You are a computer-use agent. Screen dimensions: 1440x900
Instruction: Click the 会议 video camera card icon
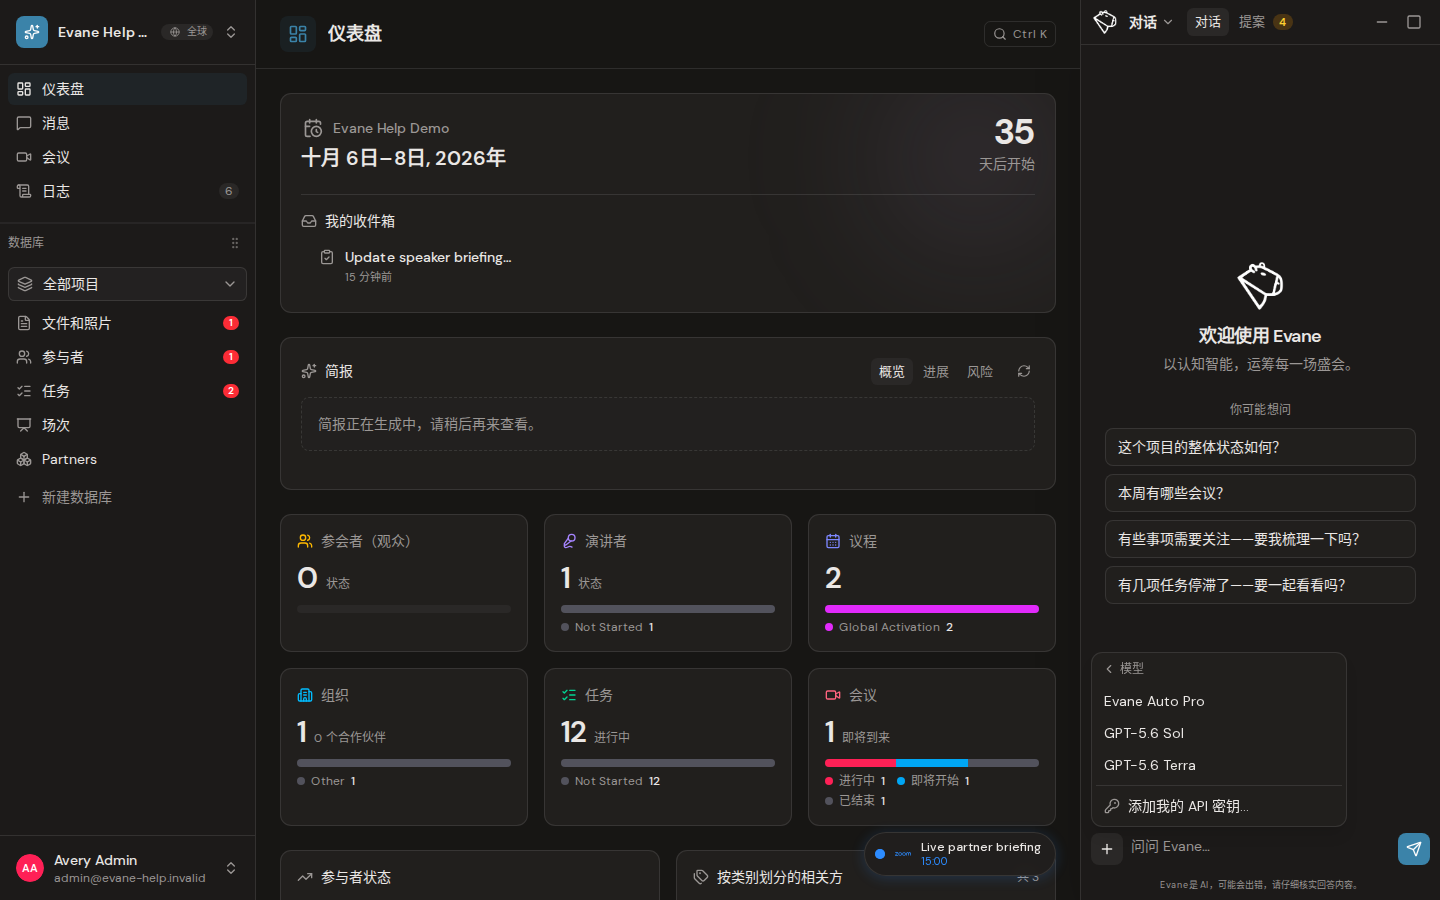coord(833,695)
